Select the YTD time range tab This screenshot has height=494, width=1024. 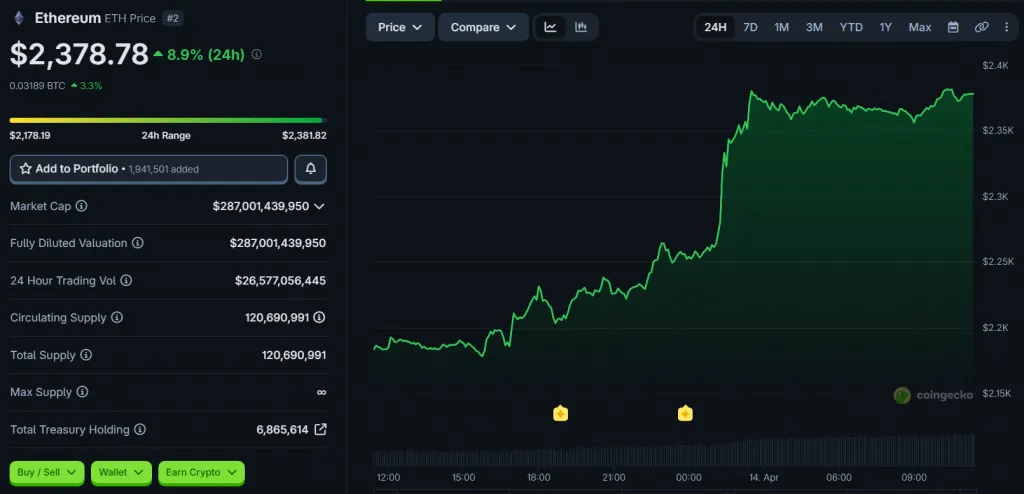pyautogui.click(x=851, y=27)
